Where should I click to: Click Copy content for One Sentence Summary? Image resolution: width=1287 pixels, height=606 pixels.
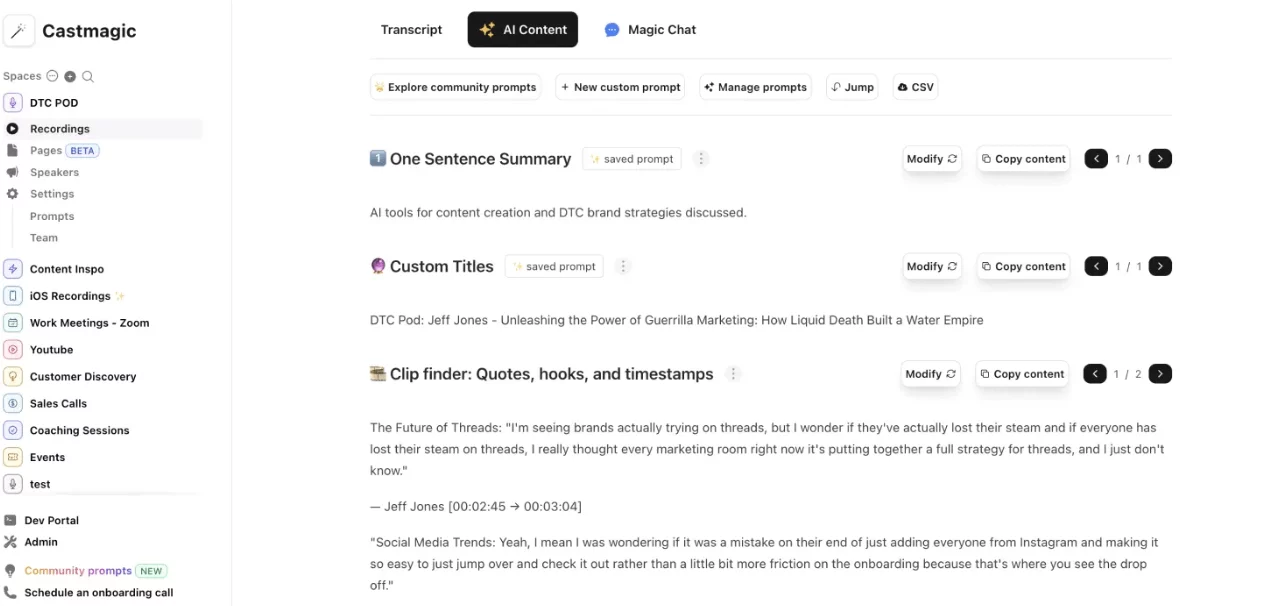pos(1023,158)
